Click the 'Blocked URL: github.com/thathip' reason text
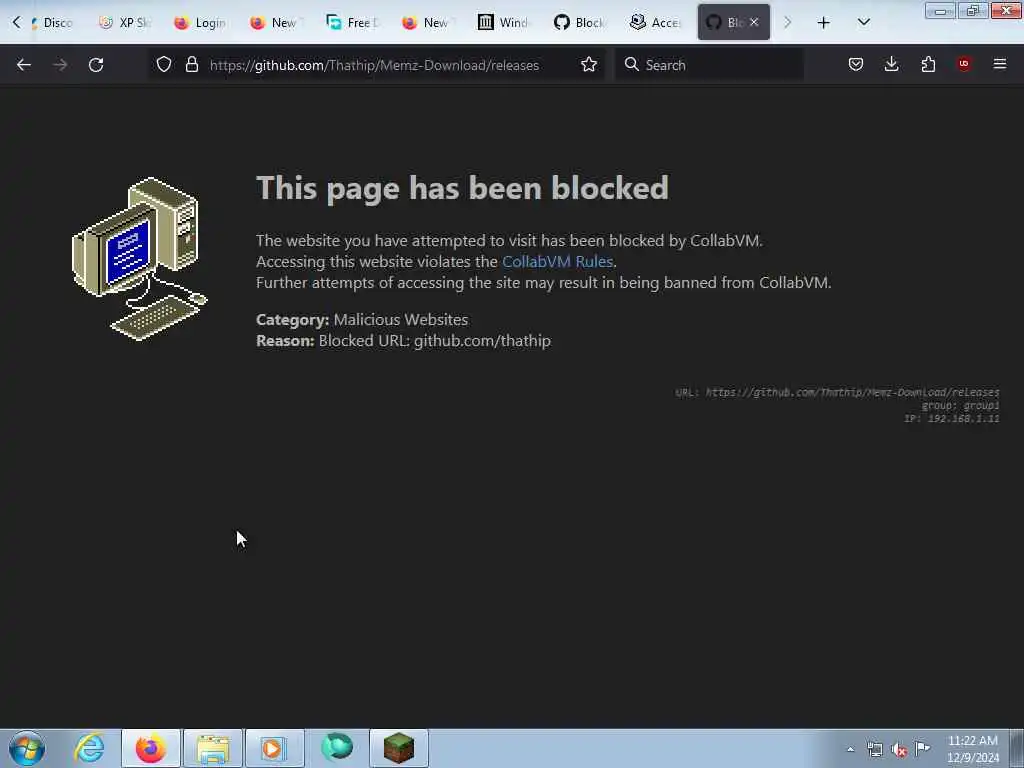This screenshot has width=1024, height=768. tap(434, 341)
